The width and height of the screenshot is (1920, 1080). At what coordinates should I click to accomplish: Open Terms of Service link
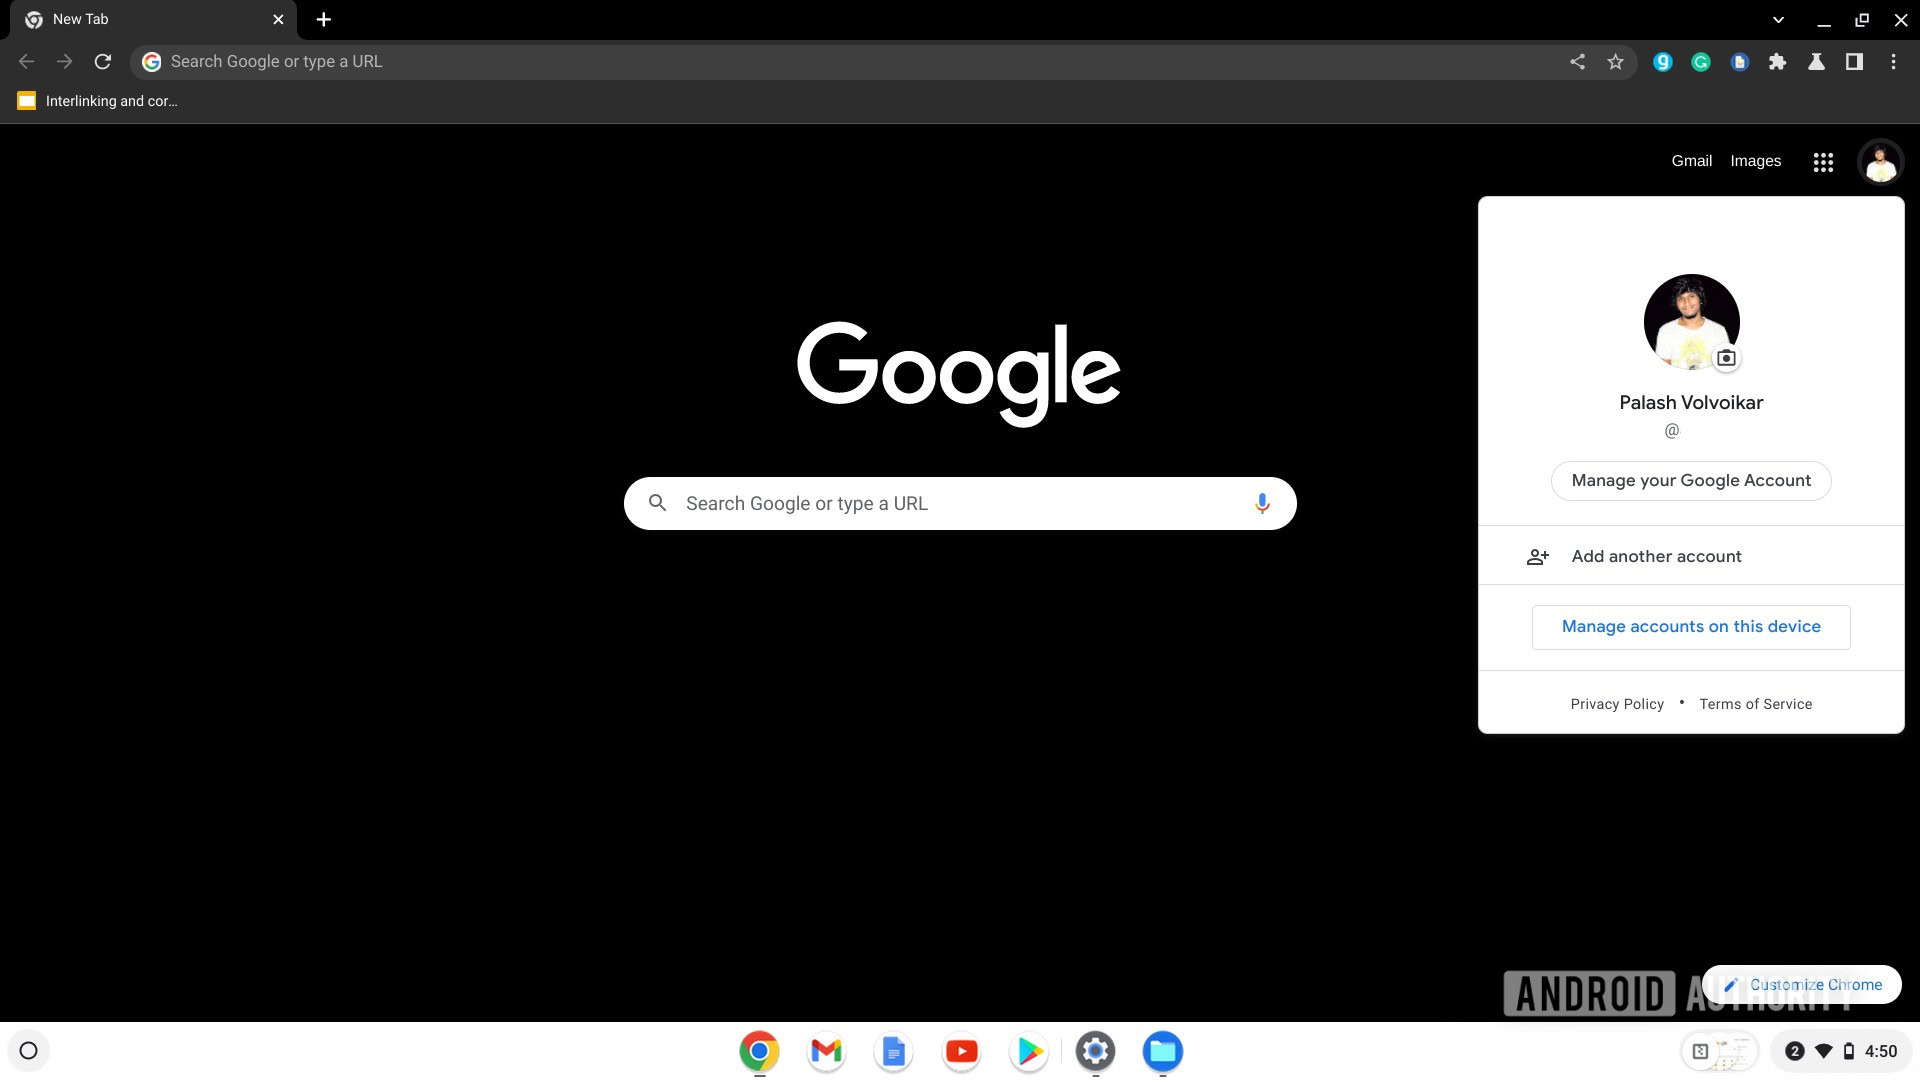(x=1755, y=704)
